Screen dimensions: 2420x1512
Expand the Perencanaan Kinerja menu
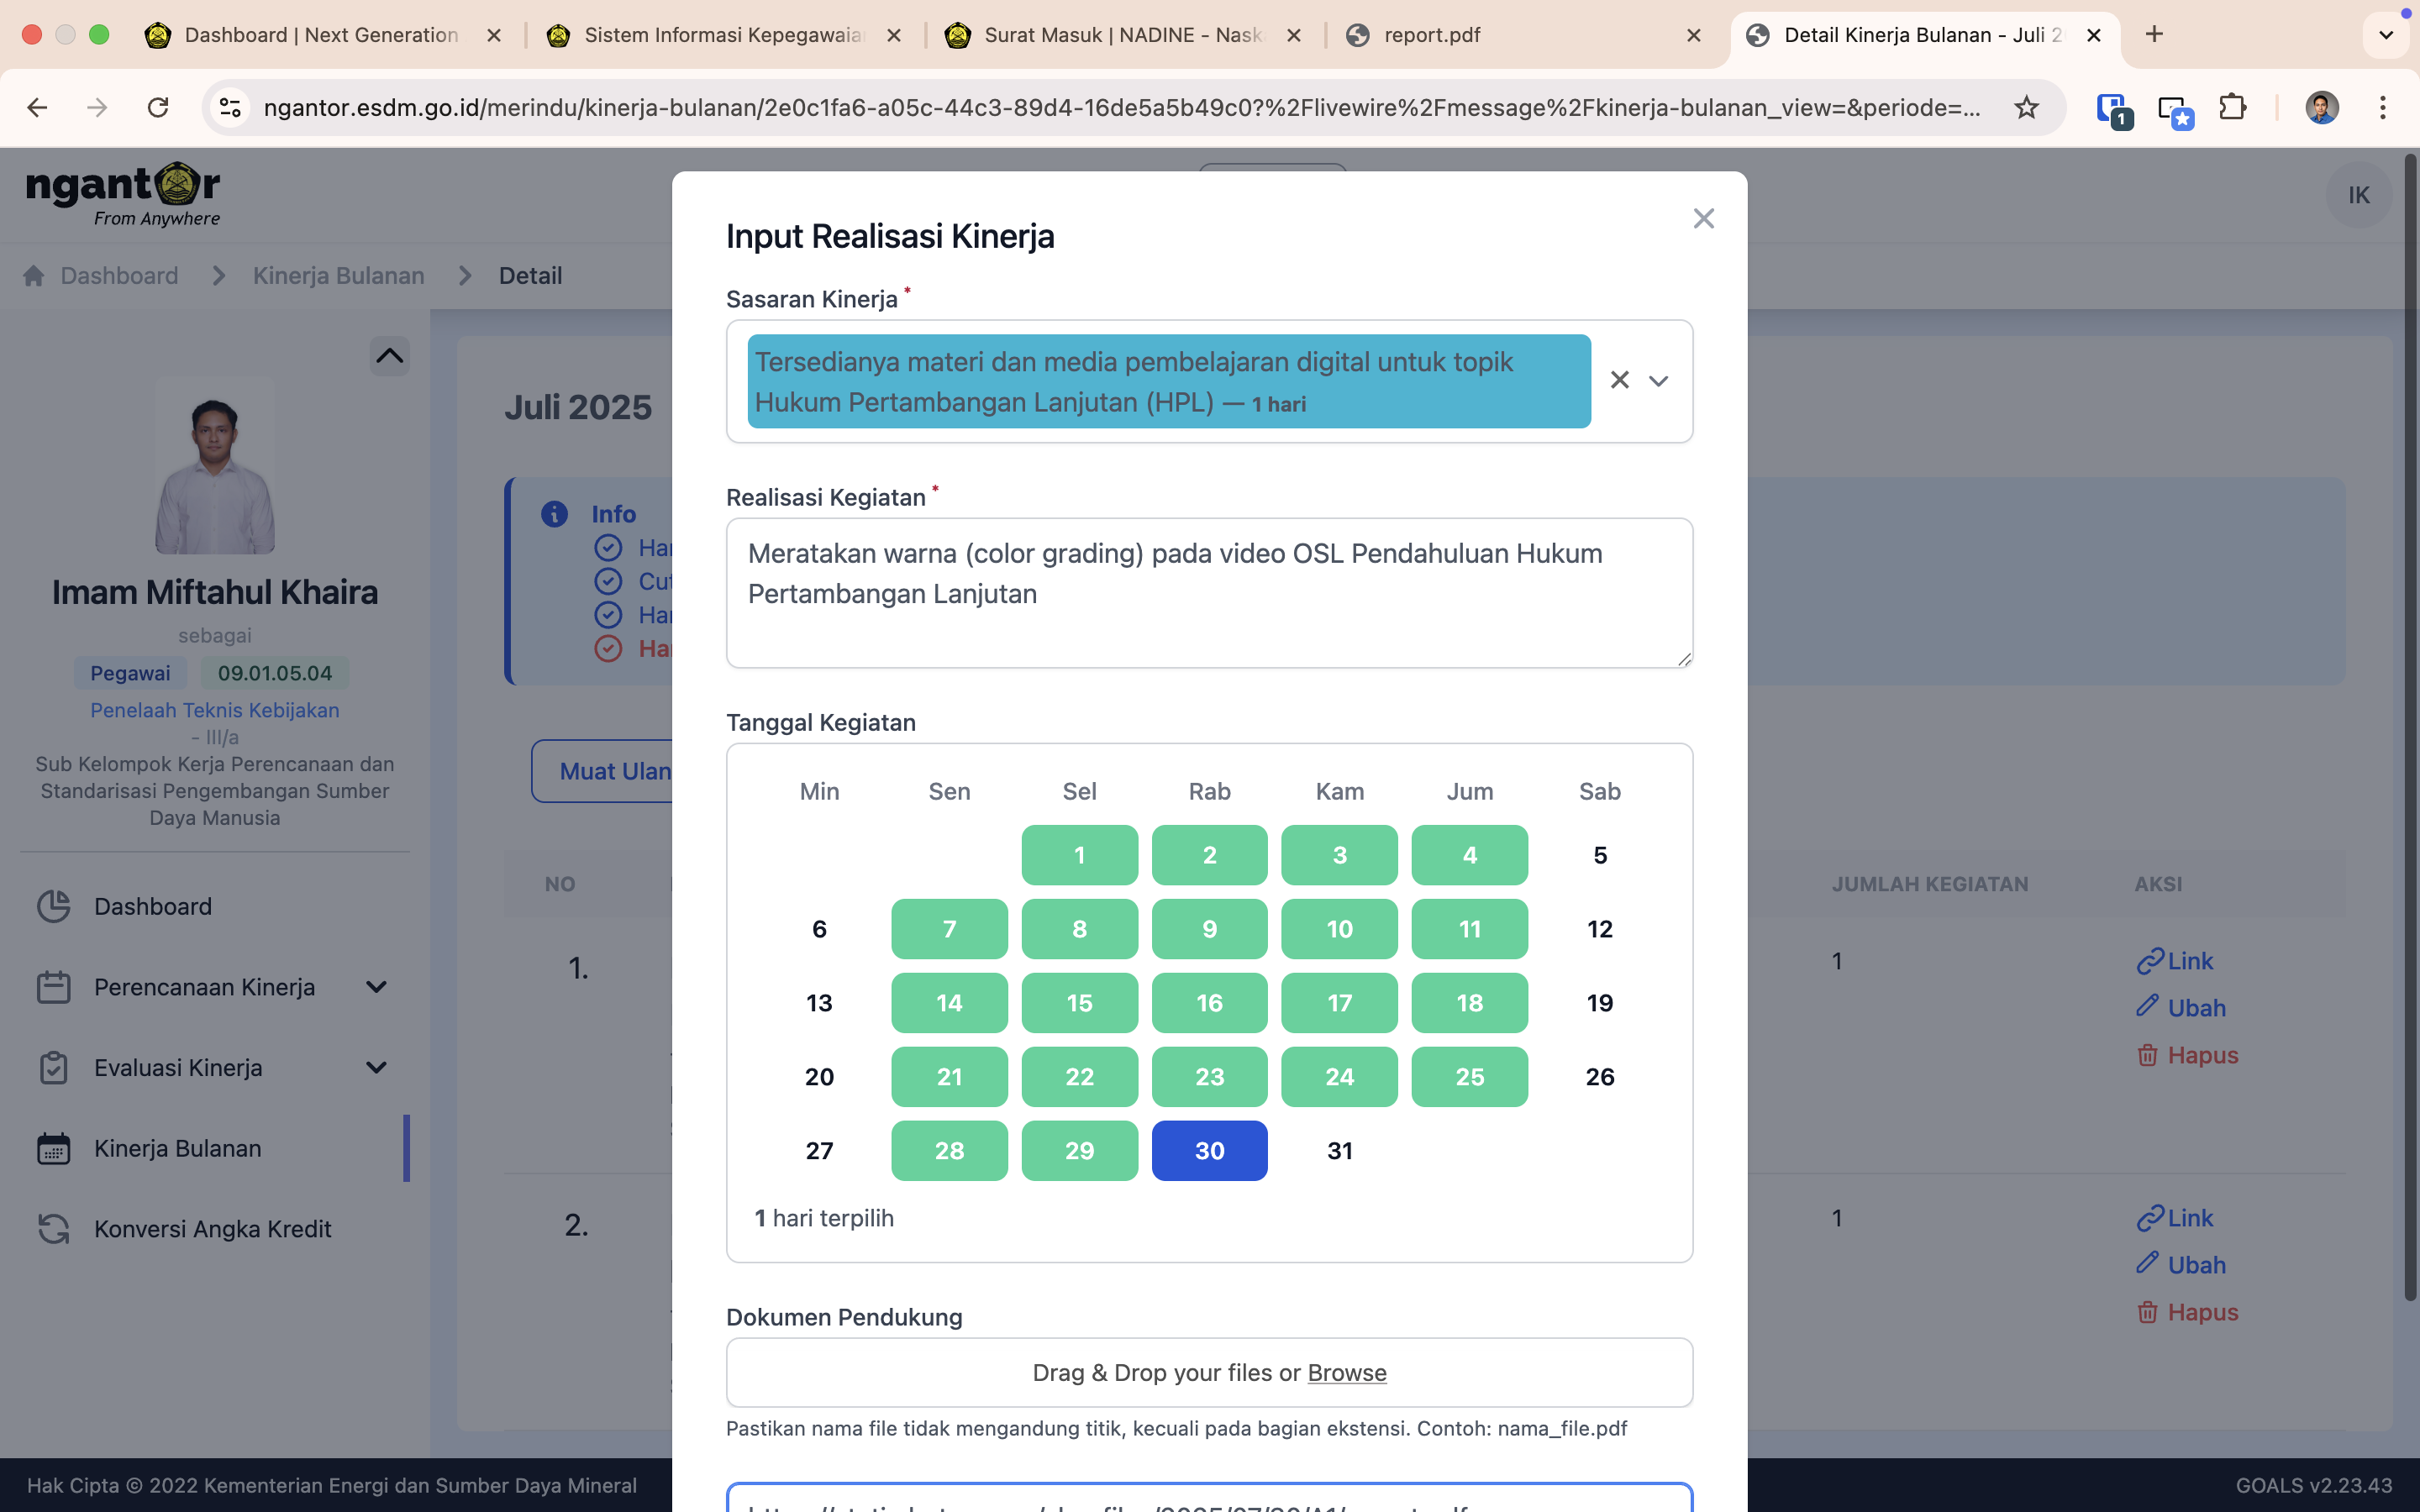click(x=376, y=987)
